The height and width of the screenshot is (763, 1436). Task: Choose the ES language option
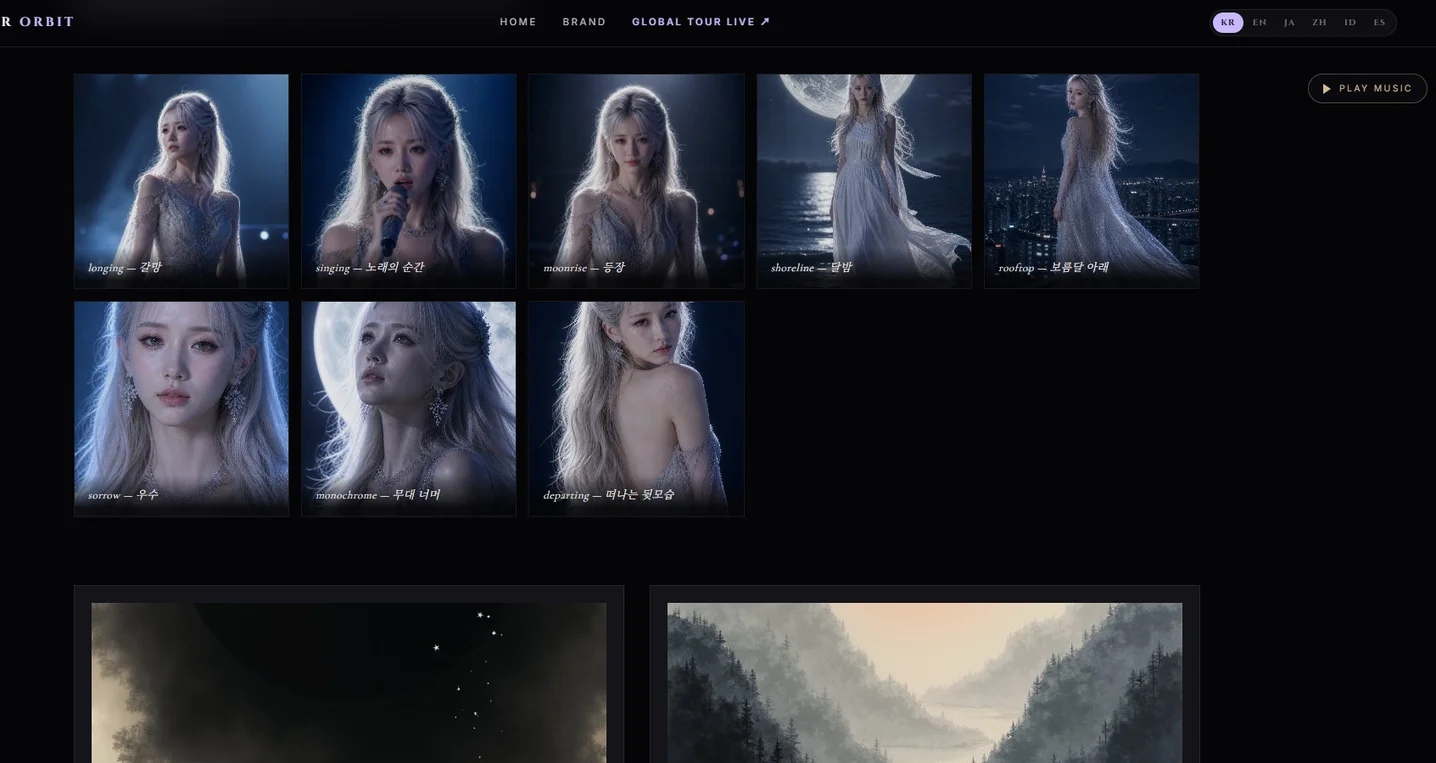1380,22
